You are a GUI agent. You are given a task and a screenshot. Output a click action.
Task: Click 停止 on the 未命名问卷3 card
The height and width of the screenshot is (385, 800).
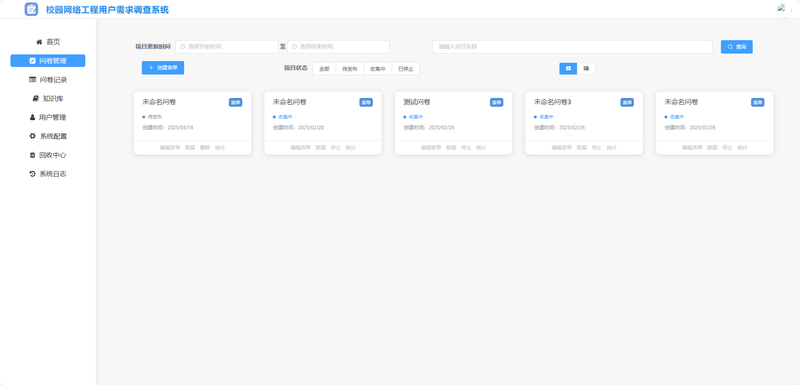(597, 148)
